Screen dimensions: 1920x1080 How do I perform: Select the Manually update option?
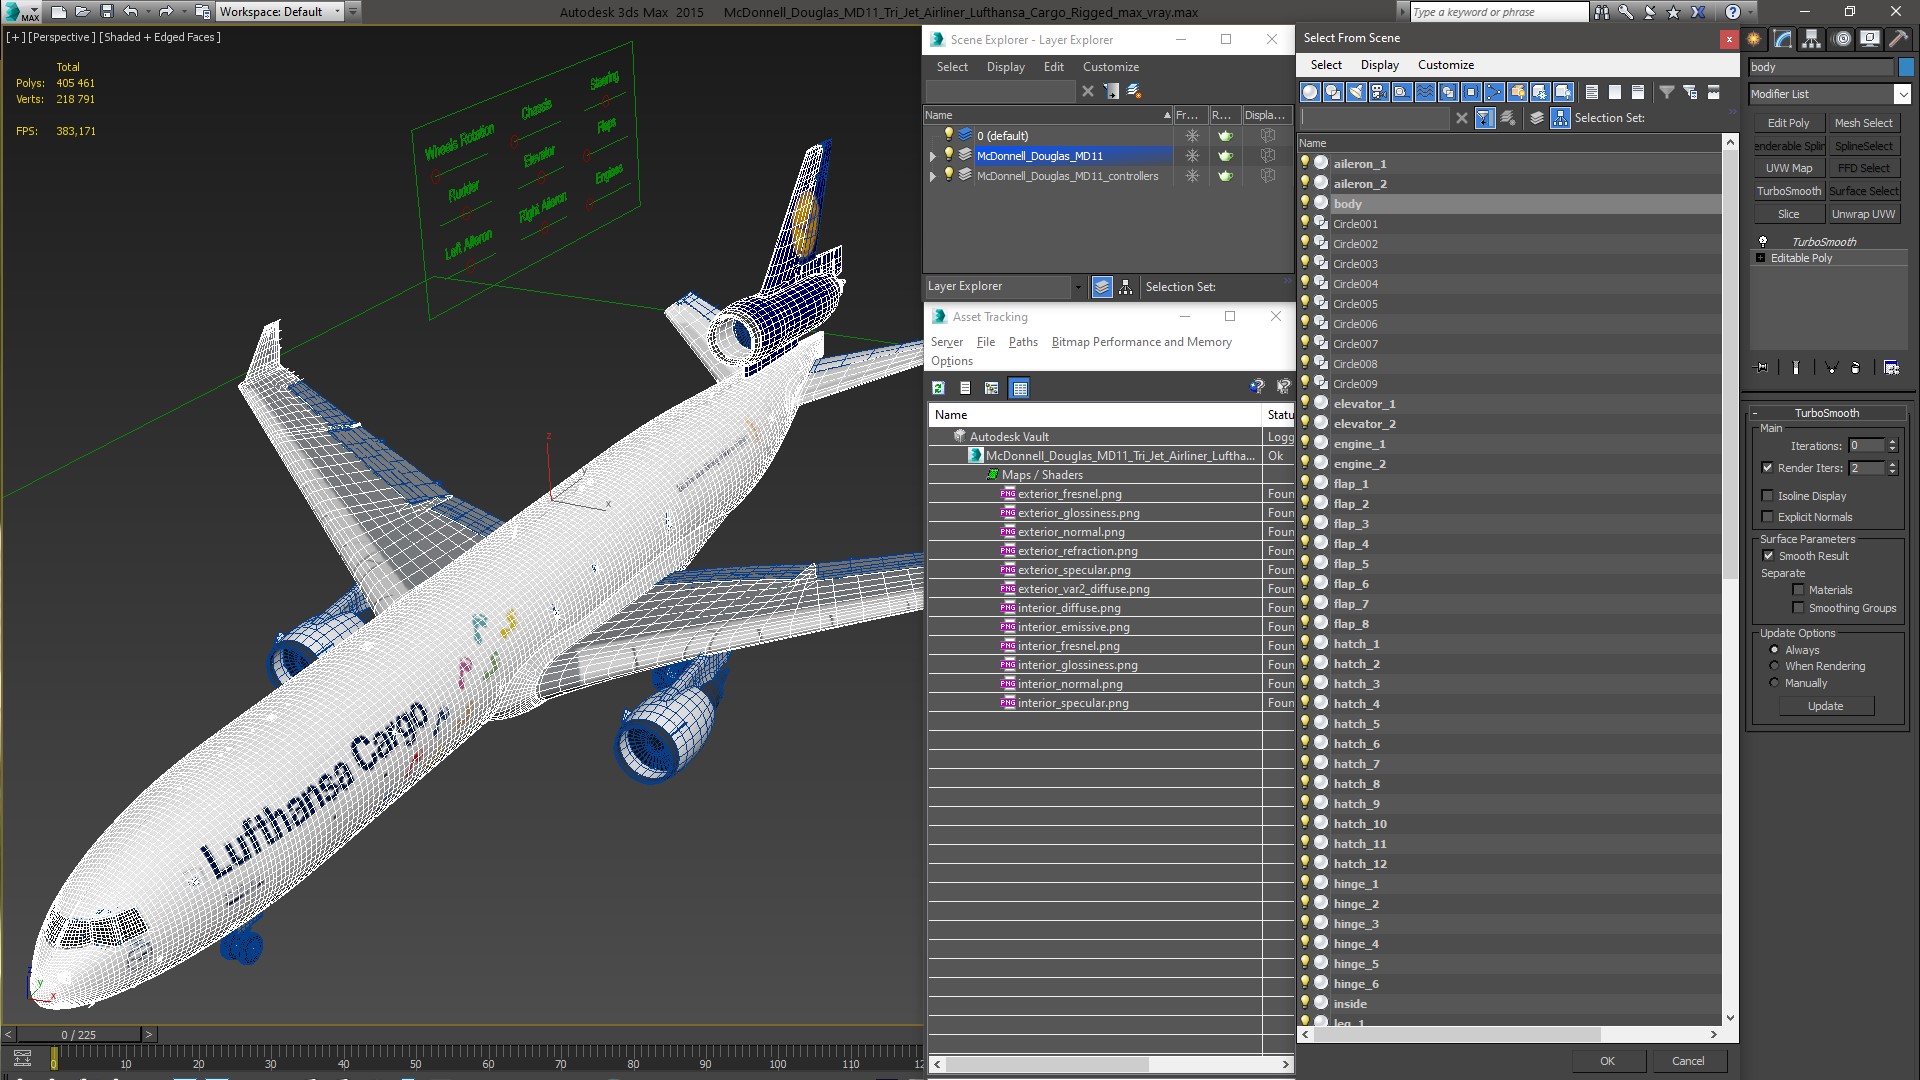click(1774, 683)
